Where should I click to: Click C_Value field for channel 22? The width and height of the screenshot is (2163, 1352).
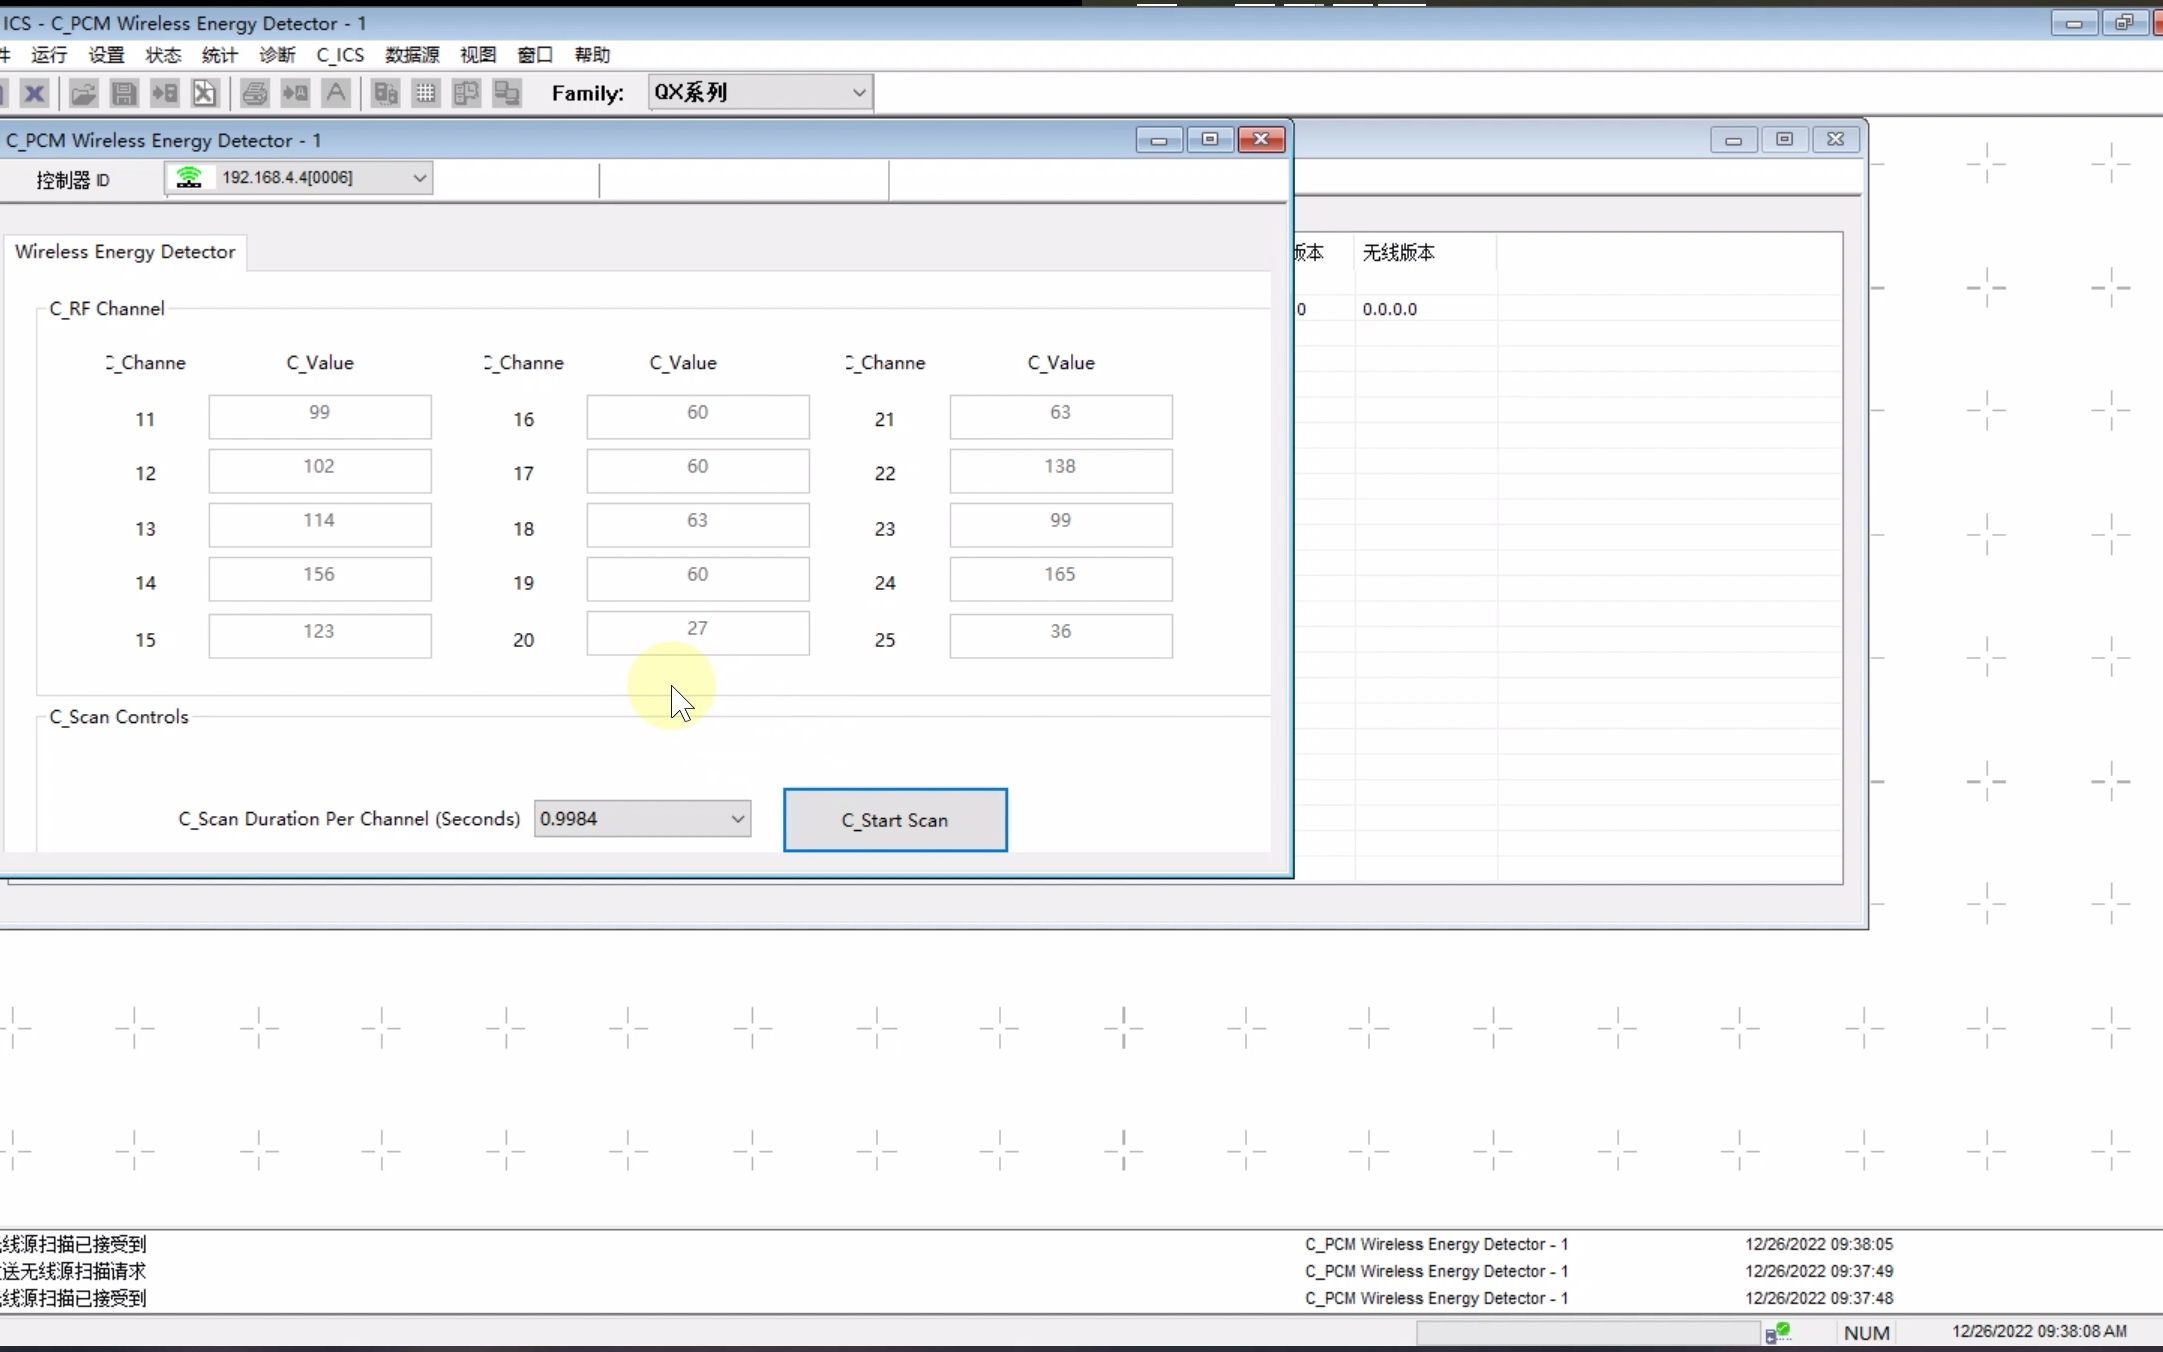[1059, 466]
